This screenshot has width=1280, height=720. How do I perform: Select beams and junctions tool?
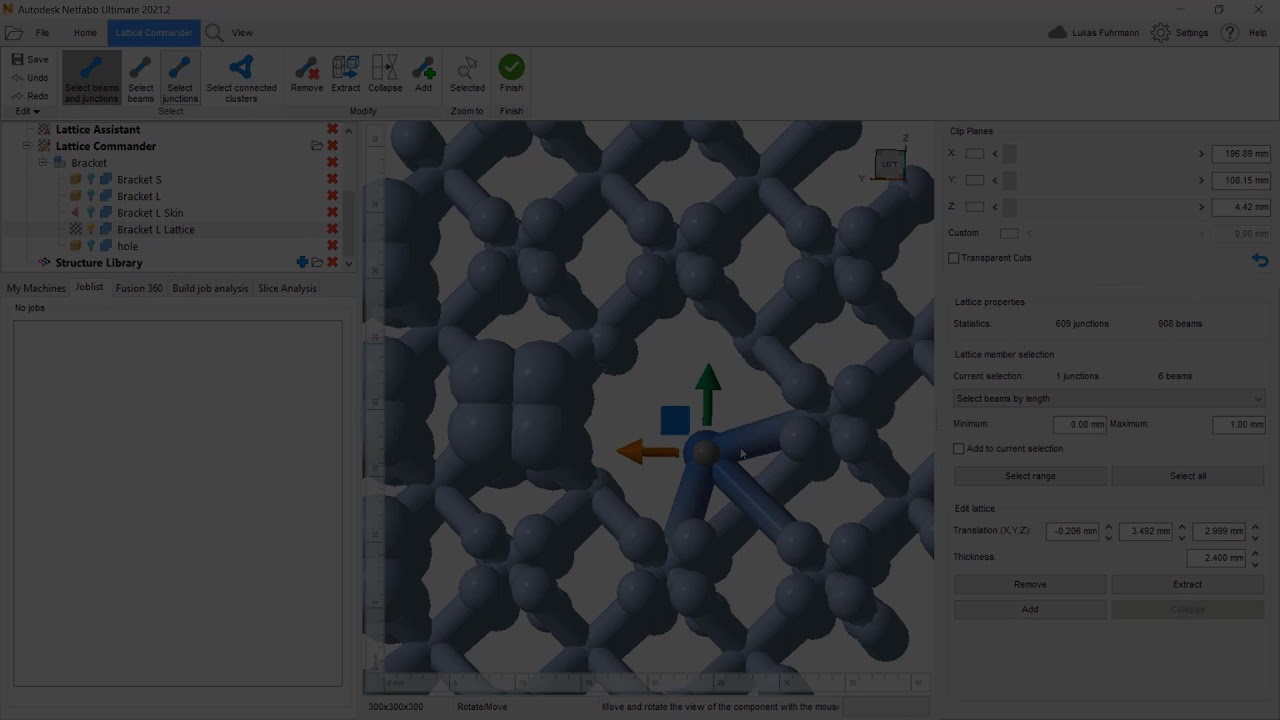point(91,78)
